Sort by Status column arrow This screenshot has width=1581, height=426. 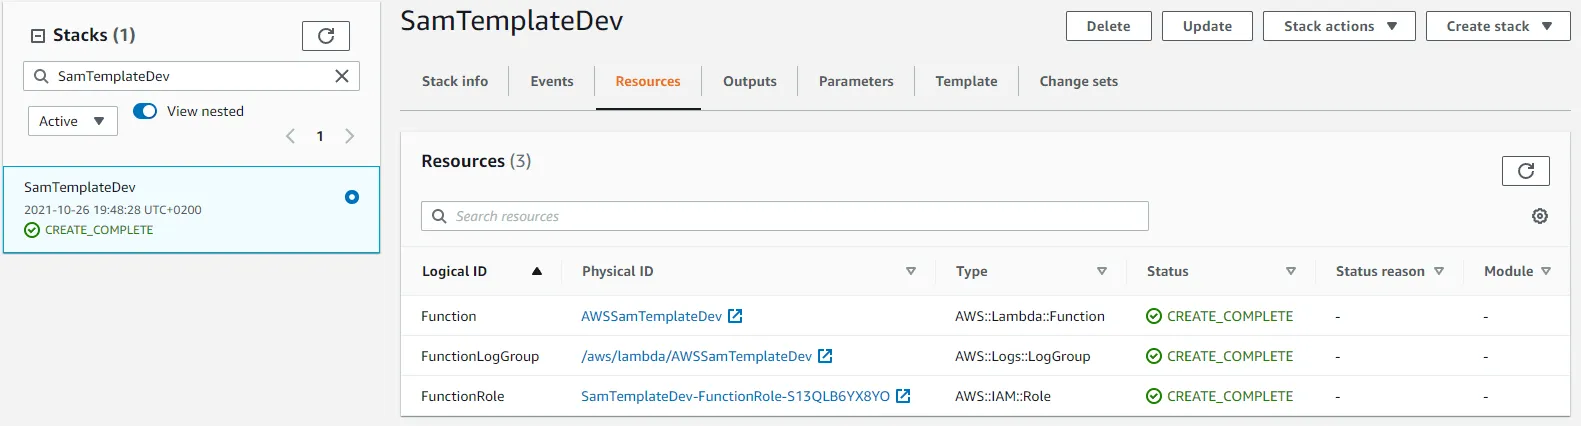[x=1291, y=271]
